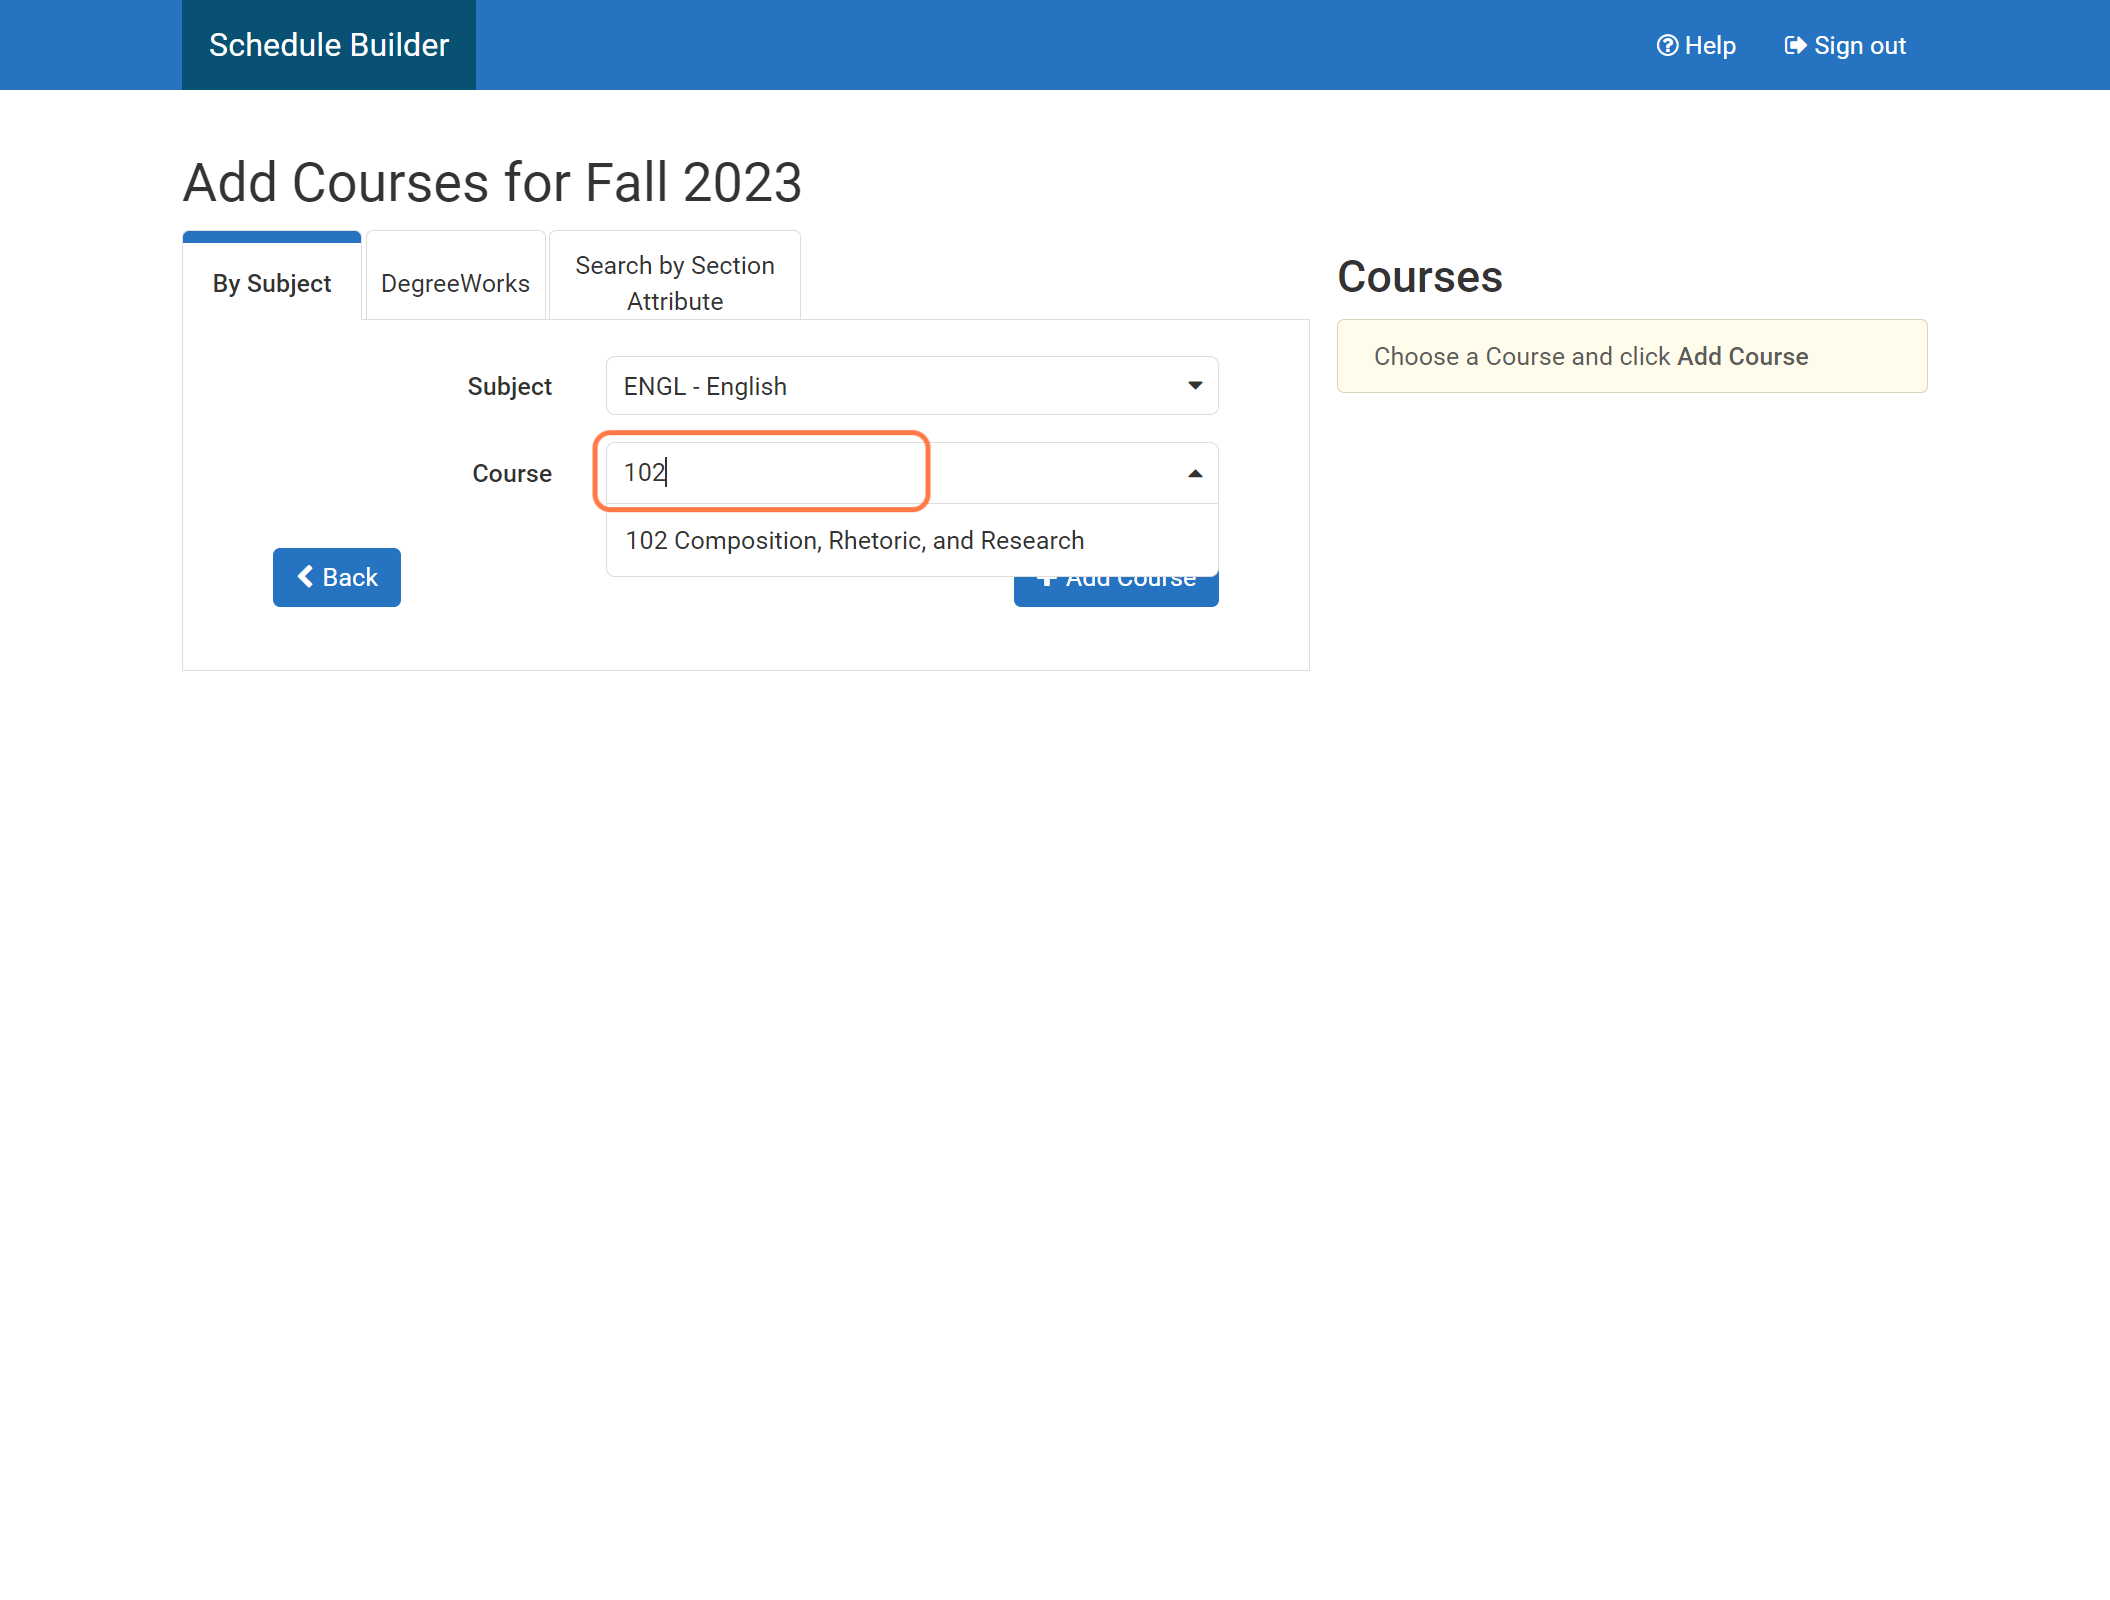The height and width of the screenshot is (1600, 2110).
Task: Click the Back button
Action: click(x=337, y=577)
